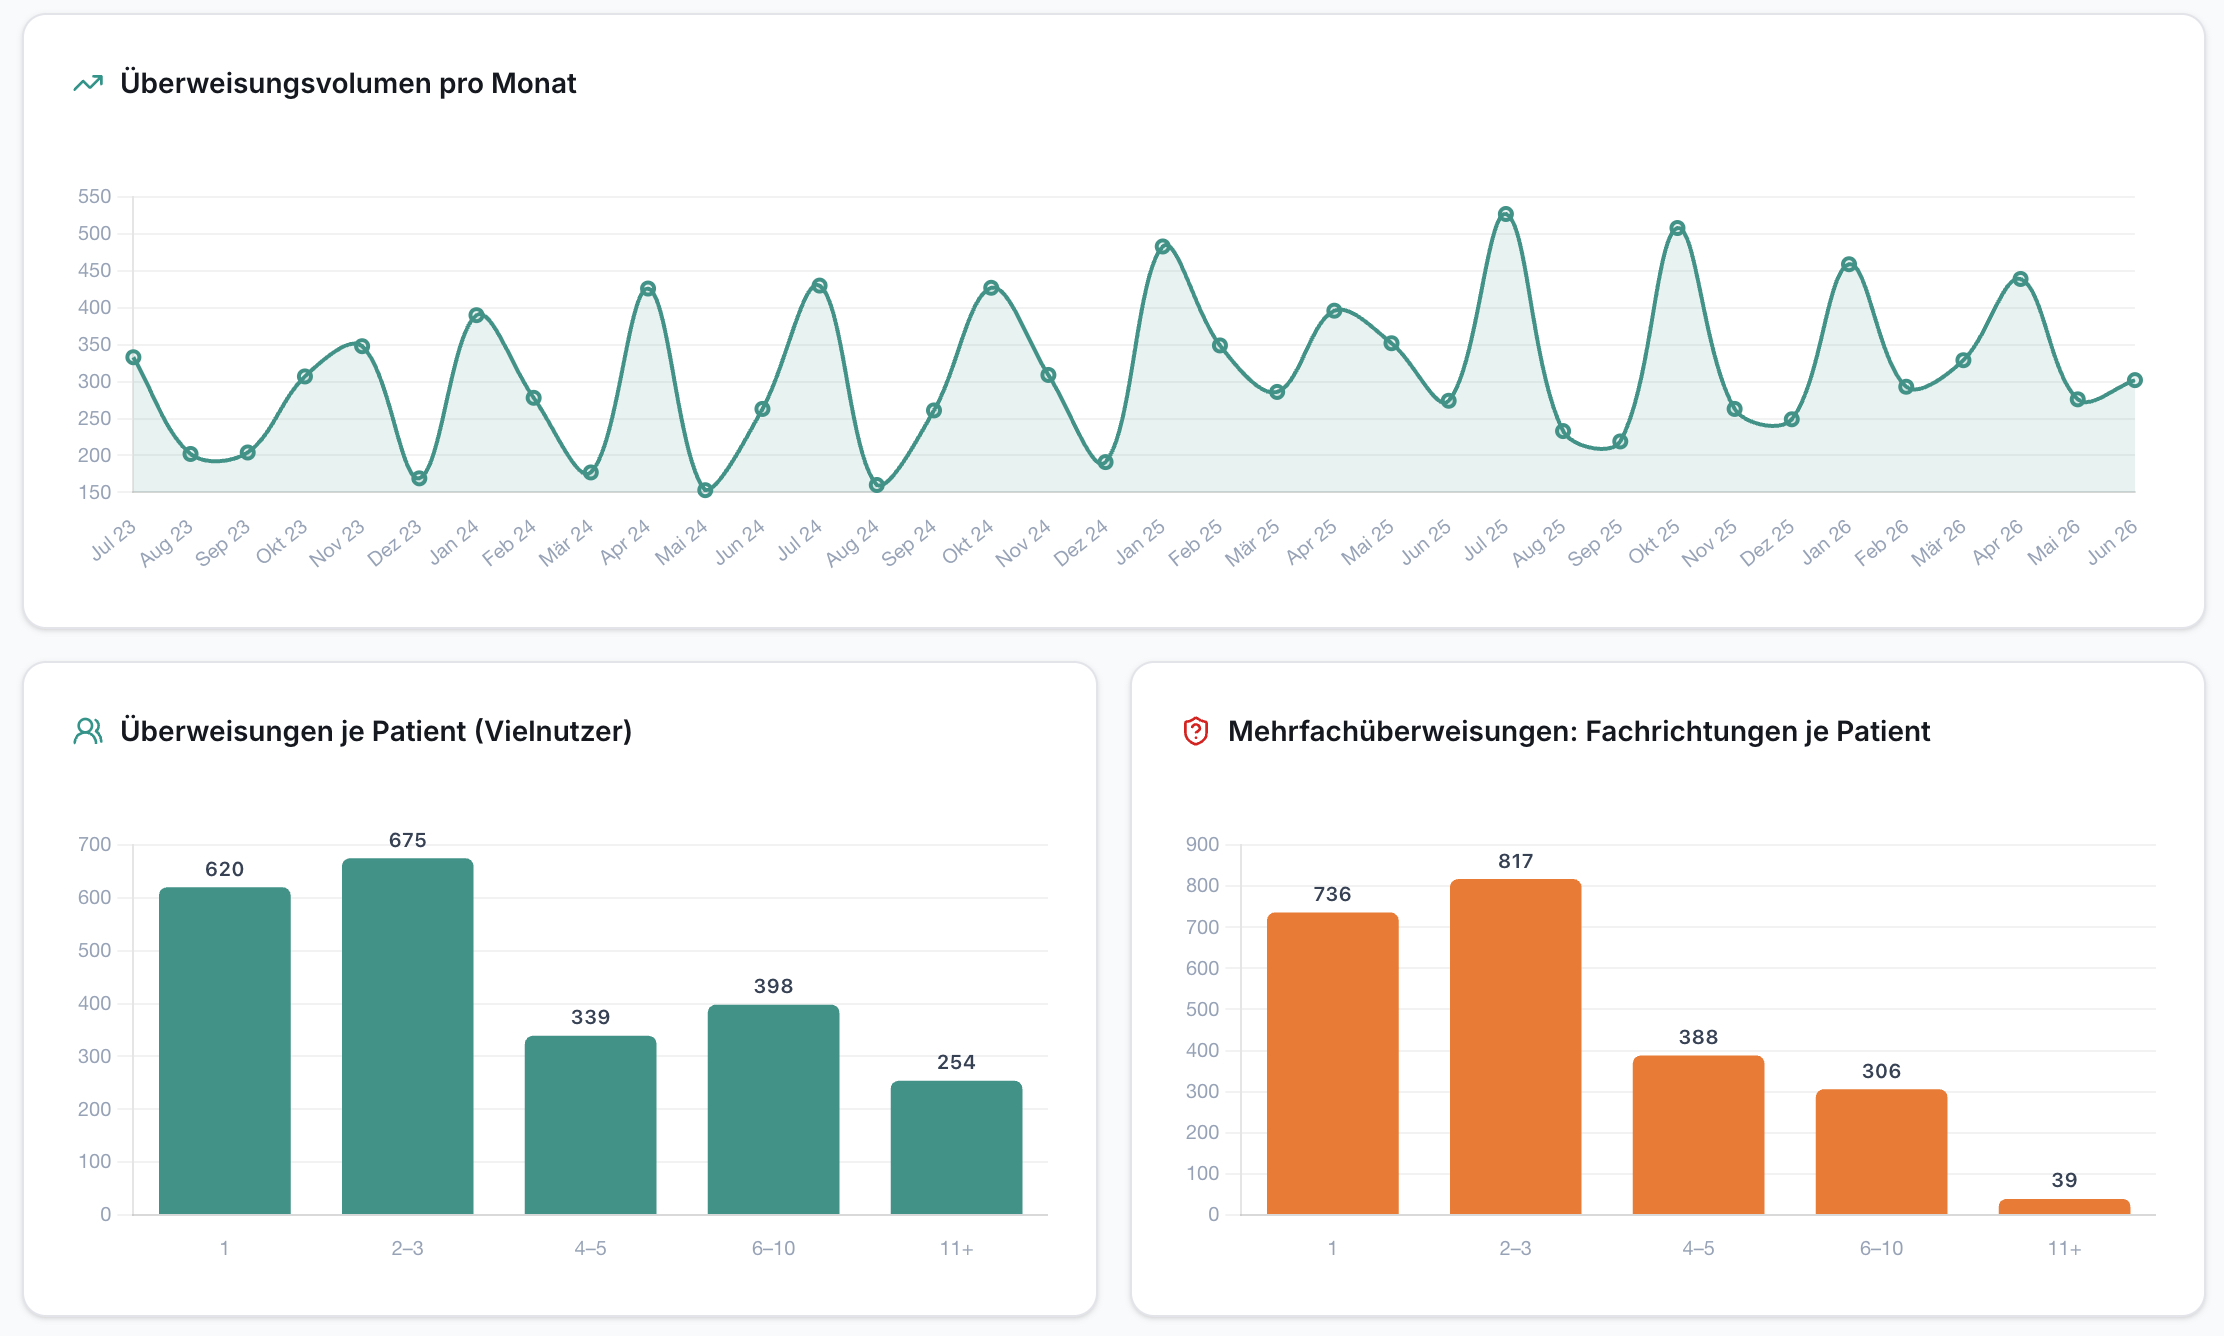The image size is (2224, 1336).
Task: Click the trend arrow icon beside Überweisungsvolumen
Action: (88, 83)
